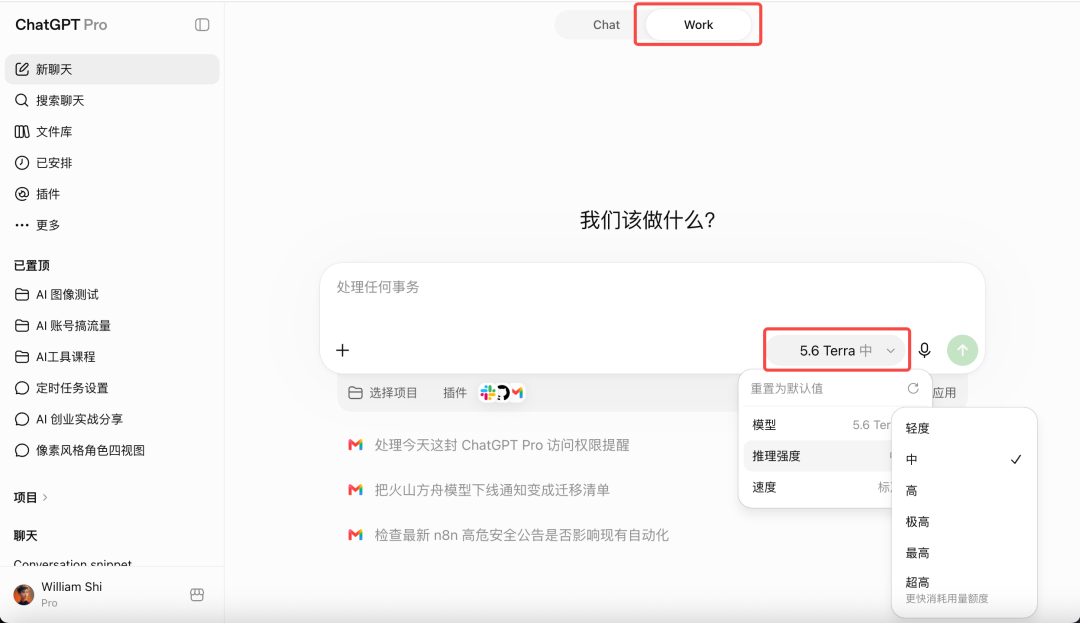Open 新聊天 in the sidebar
This screenshot has width=1080, height=623.
coord(112,69)
